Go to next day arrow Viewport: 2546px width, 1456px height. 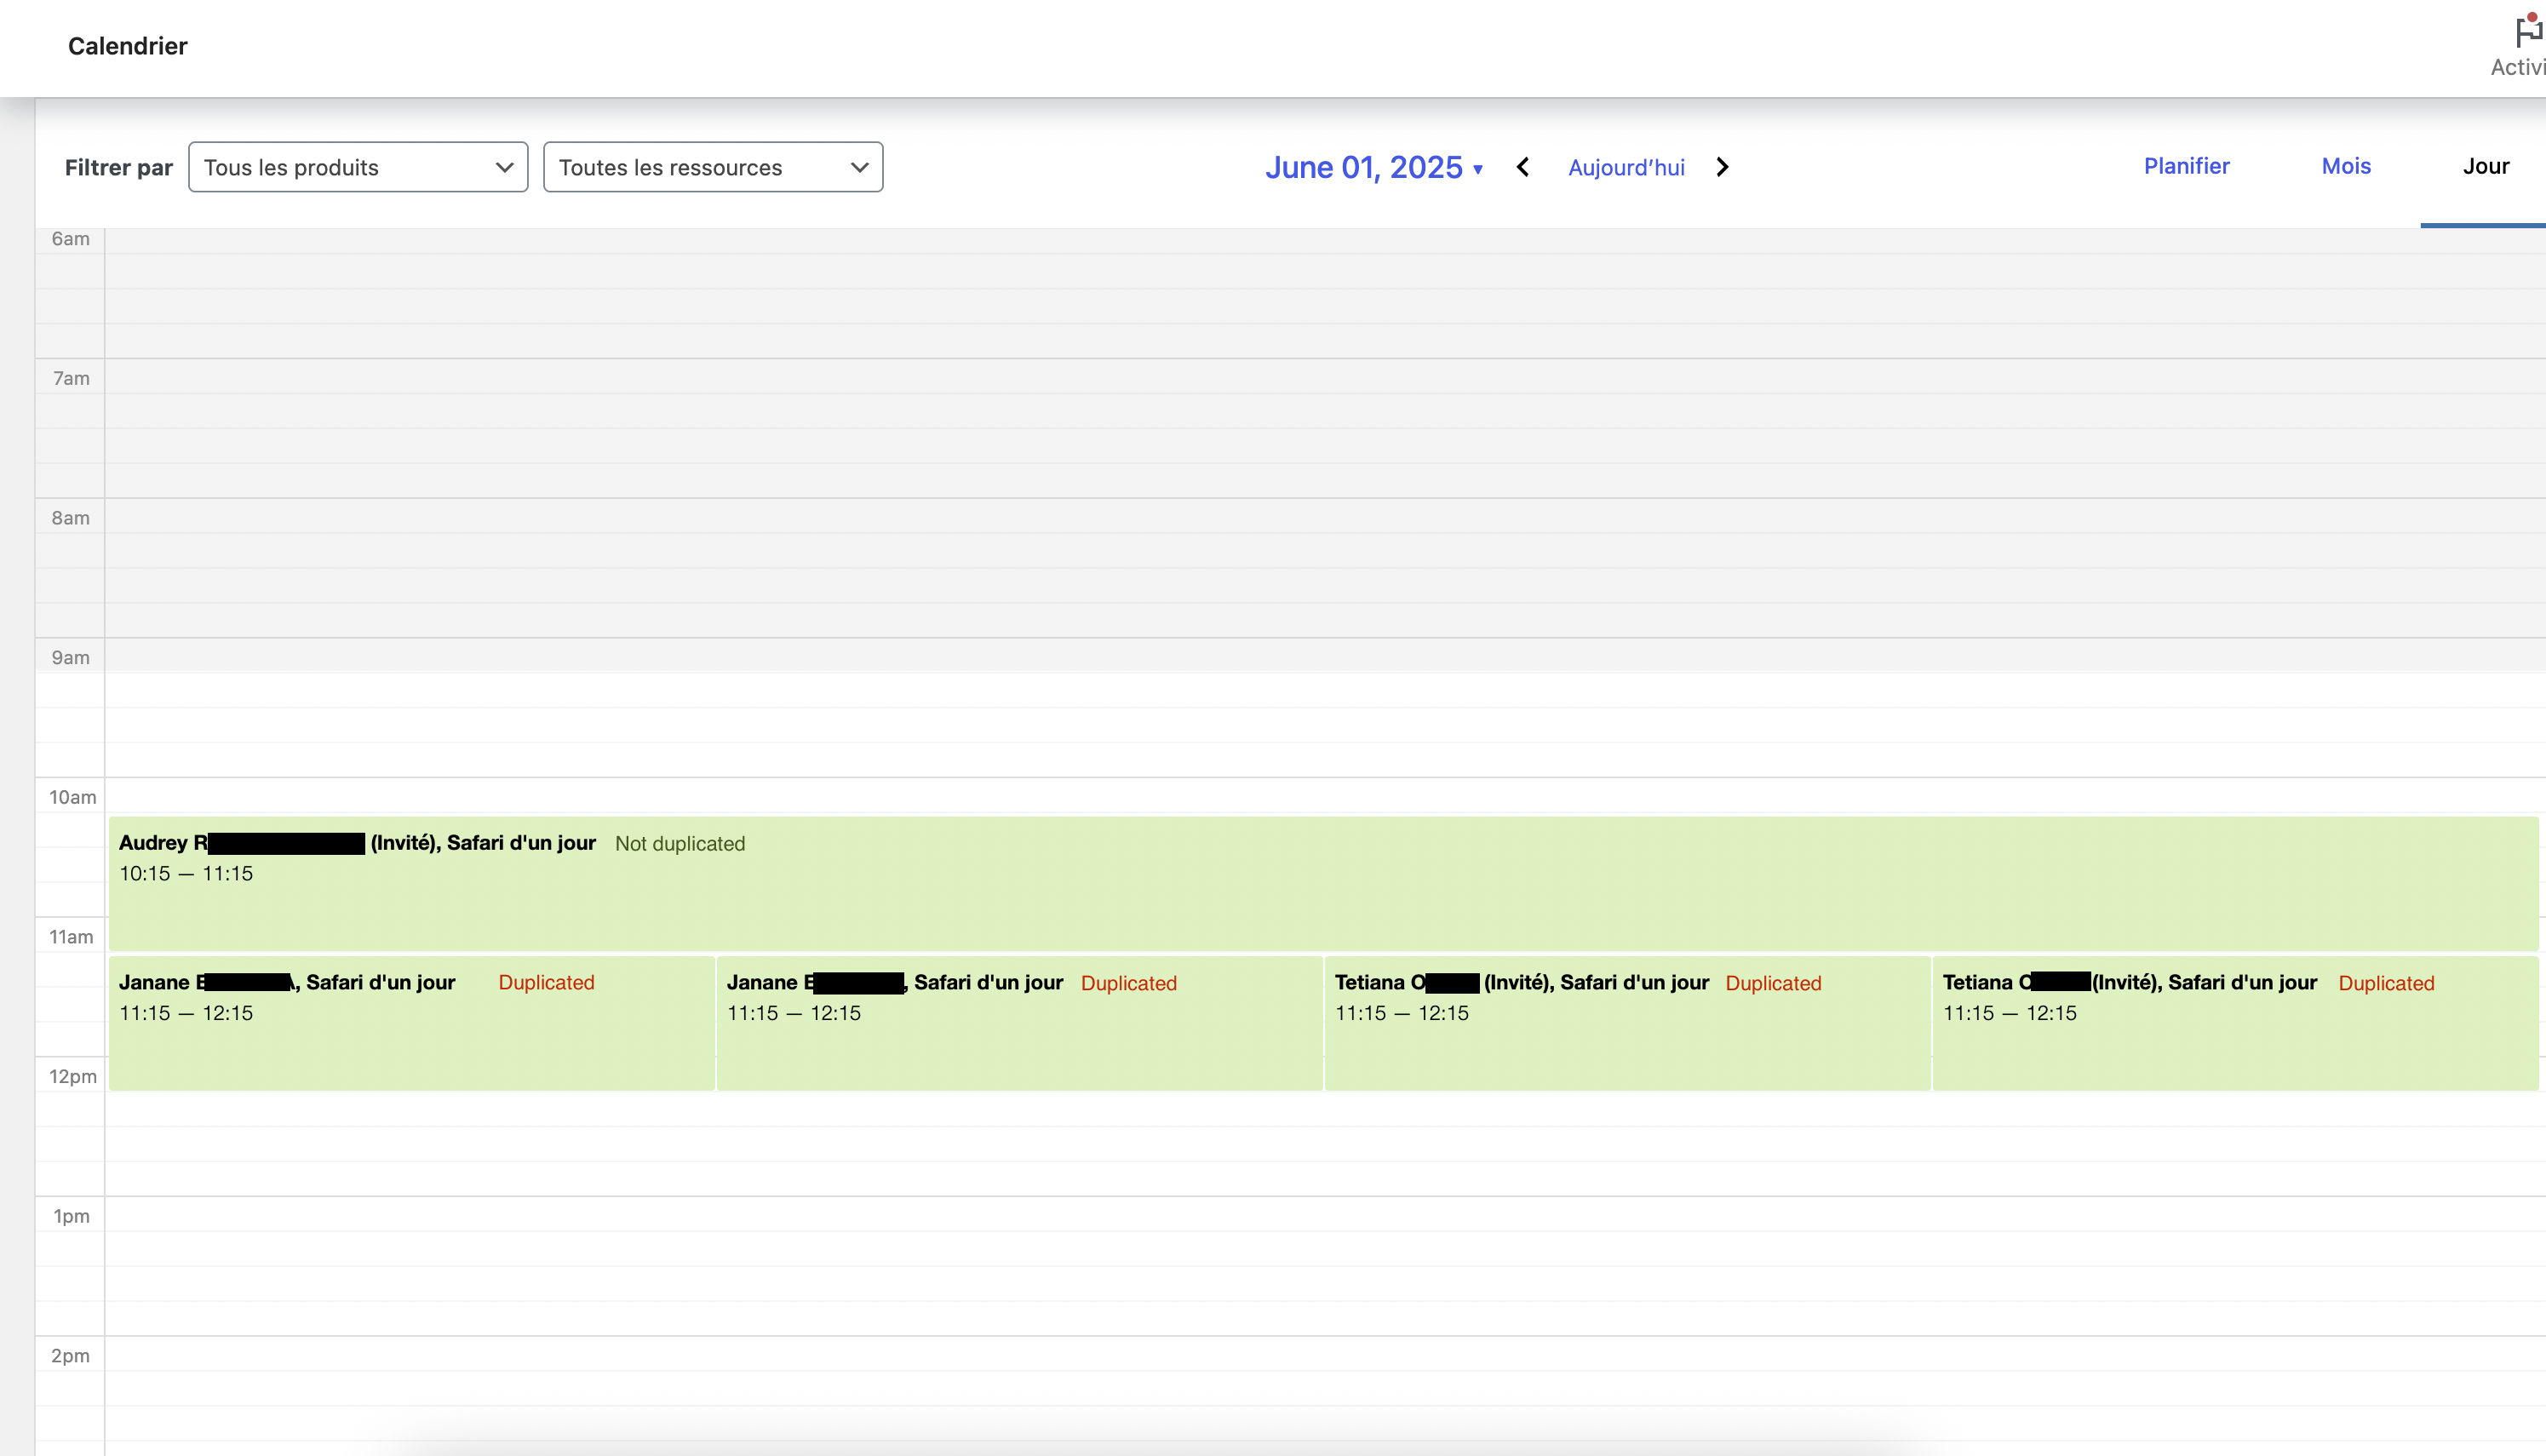(x=1722, y=167)
